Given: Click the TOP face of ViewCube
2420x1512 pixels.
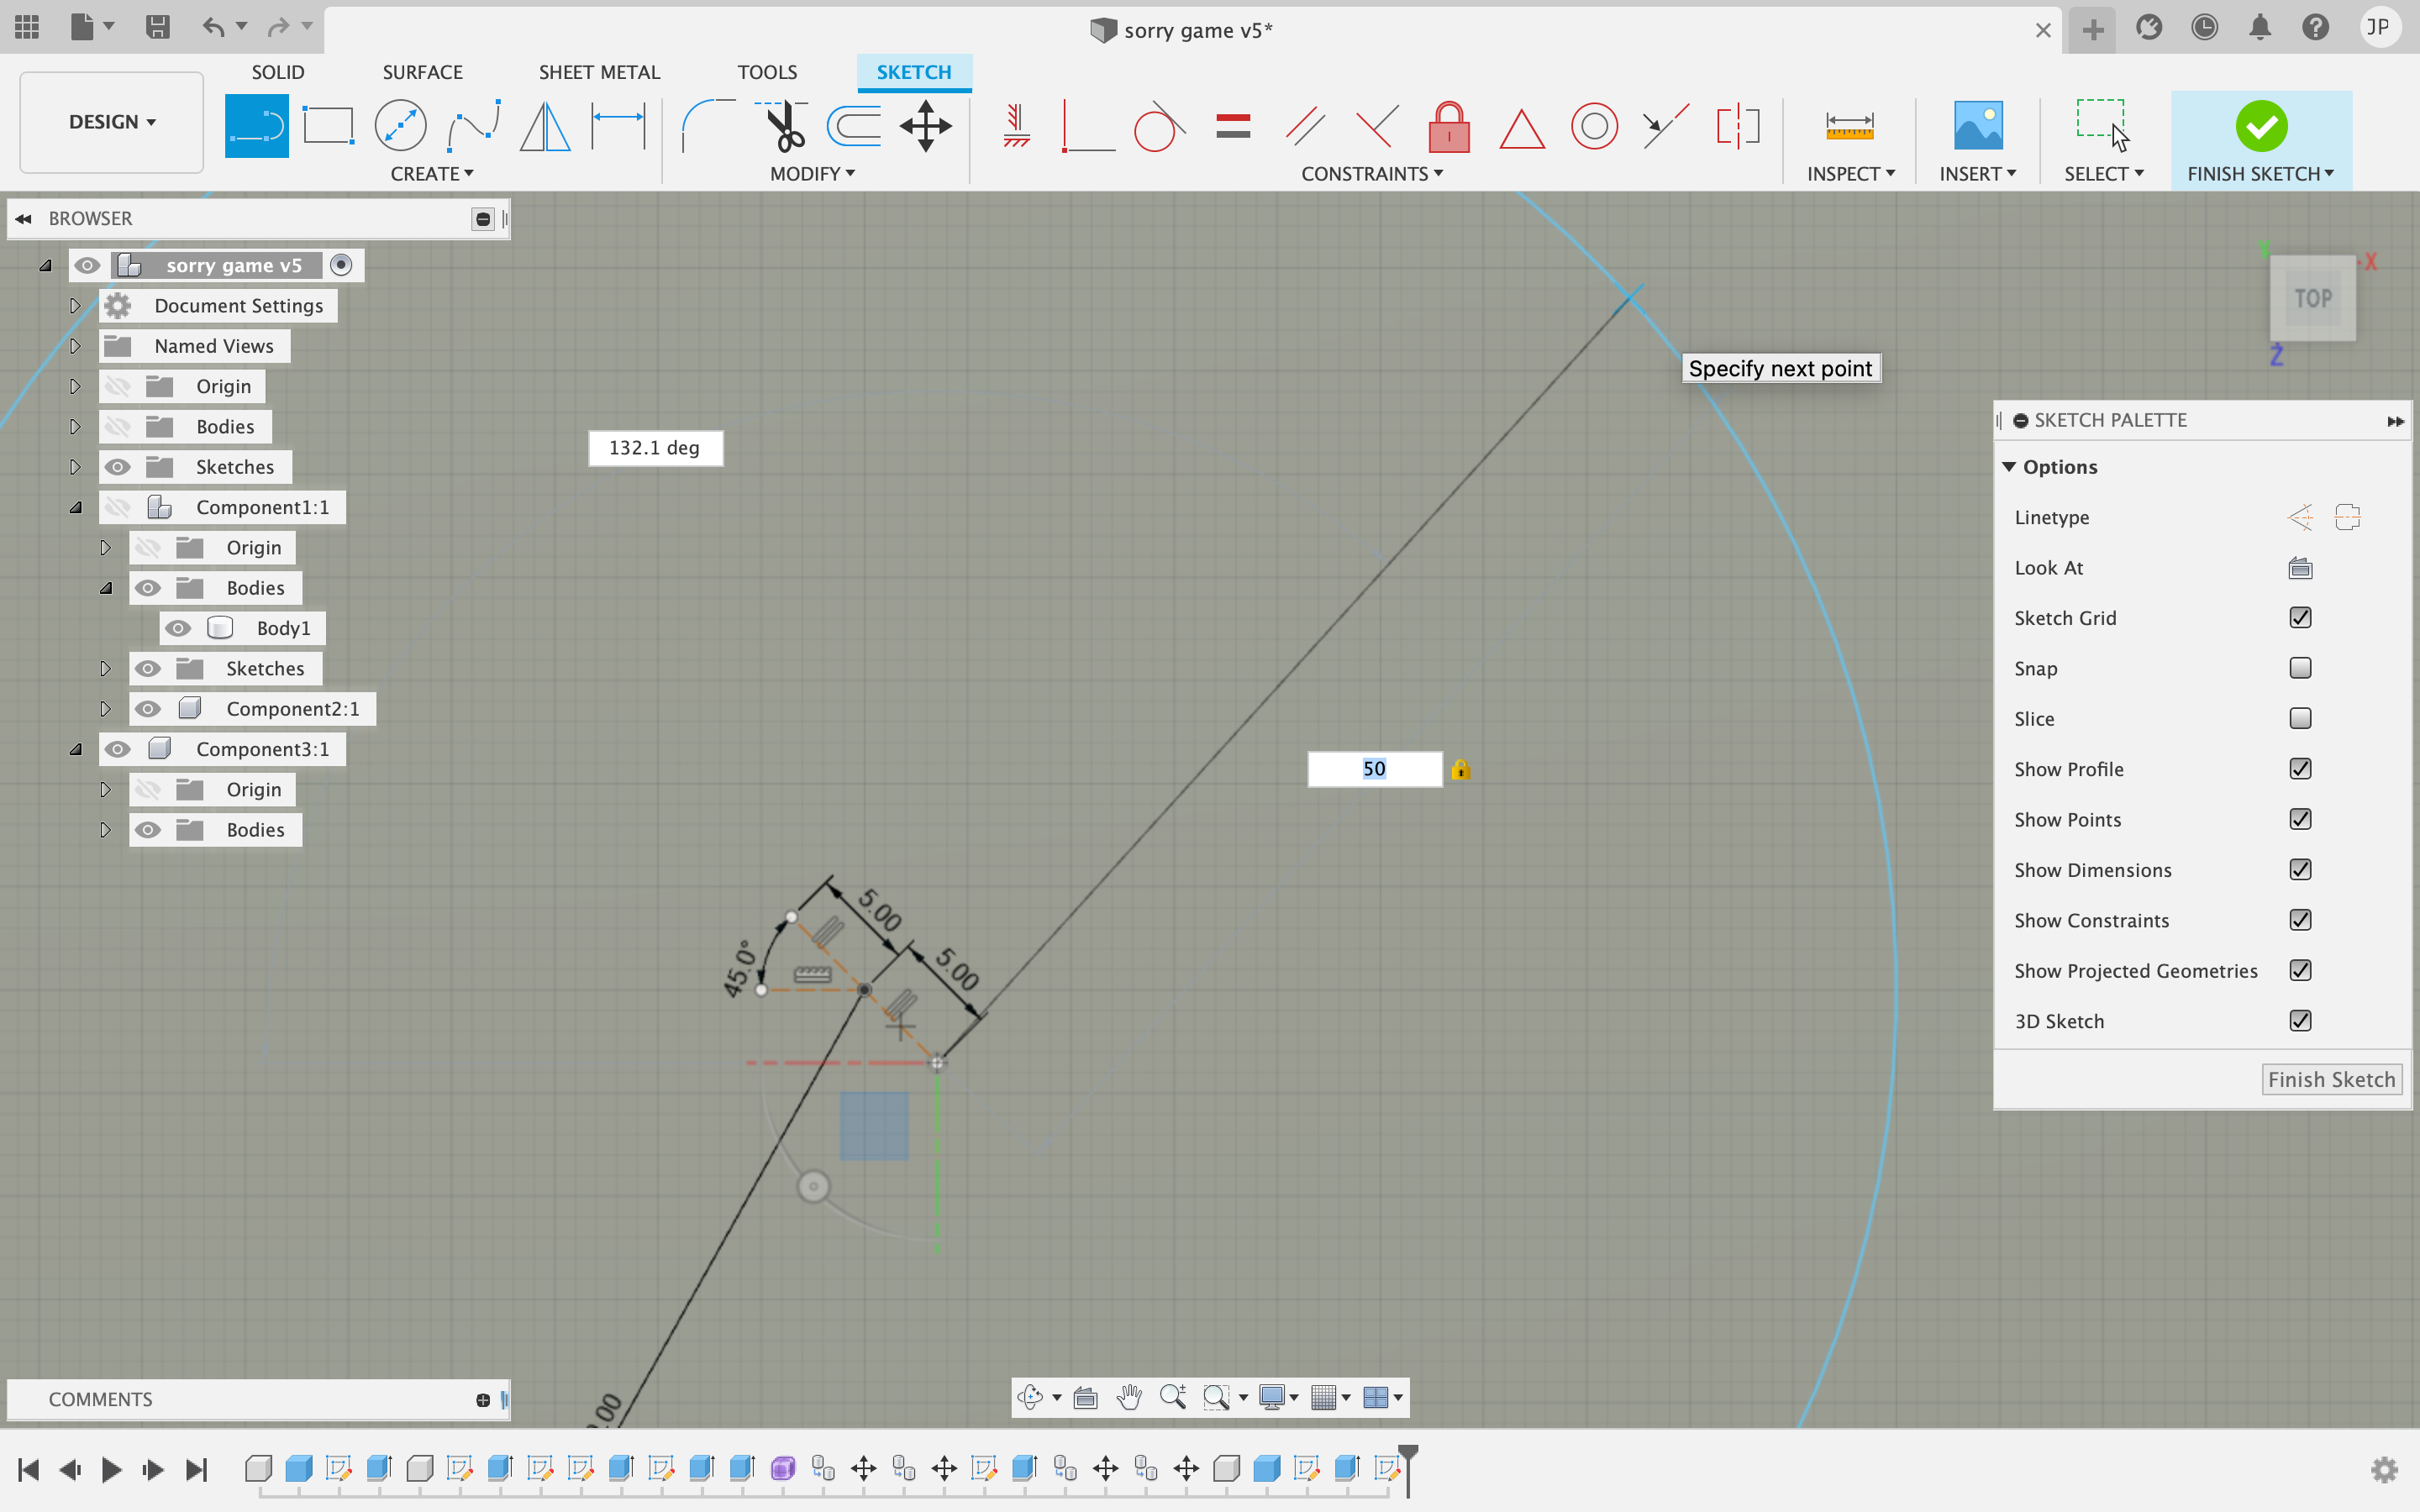Looking at the screenshot, I should [x=2312, y=298].
